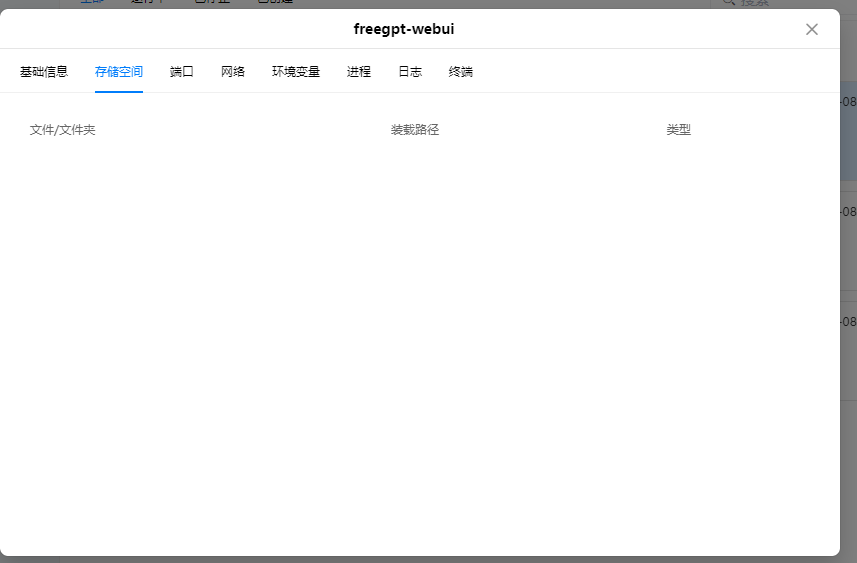The width and height of the screenshot is (857, 563).
Task: Open the 端口 tab
Action: pyautogui.click(x=182, y=72)
